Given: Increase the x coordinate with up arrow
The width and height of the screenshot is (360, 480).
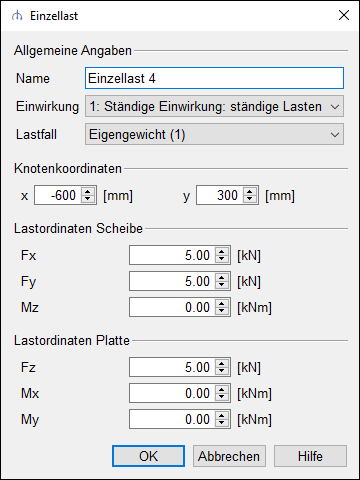Looking at the screenshot, I should 88,191.
